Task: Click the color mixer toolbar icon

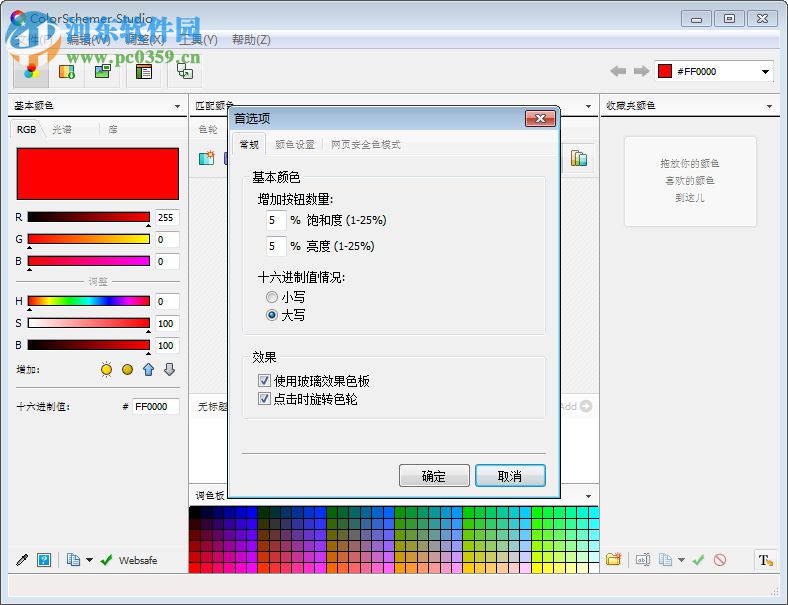Action: click(67, 72)
